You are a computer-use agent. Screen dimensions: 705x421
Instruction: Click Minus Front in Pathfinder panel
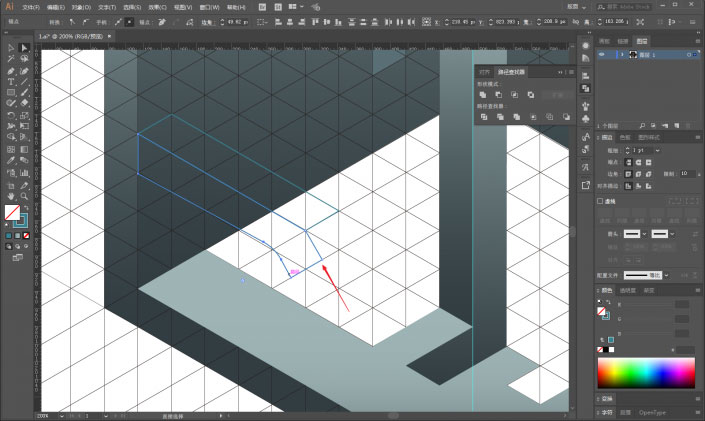click(x=499, y=94)
